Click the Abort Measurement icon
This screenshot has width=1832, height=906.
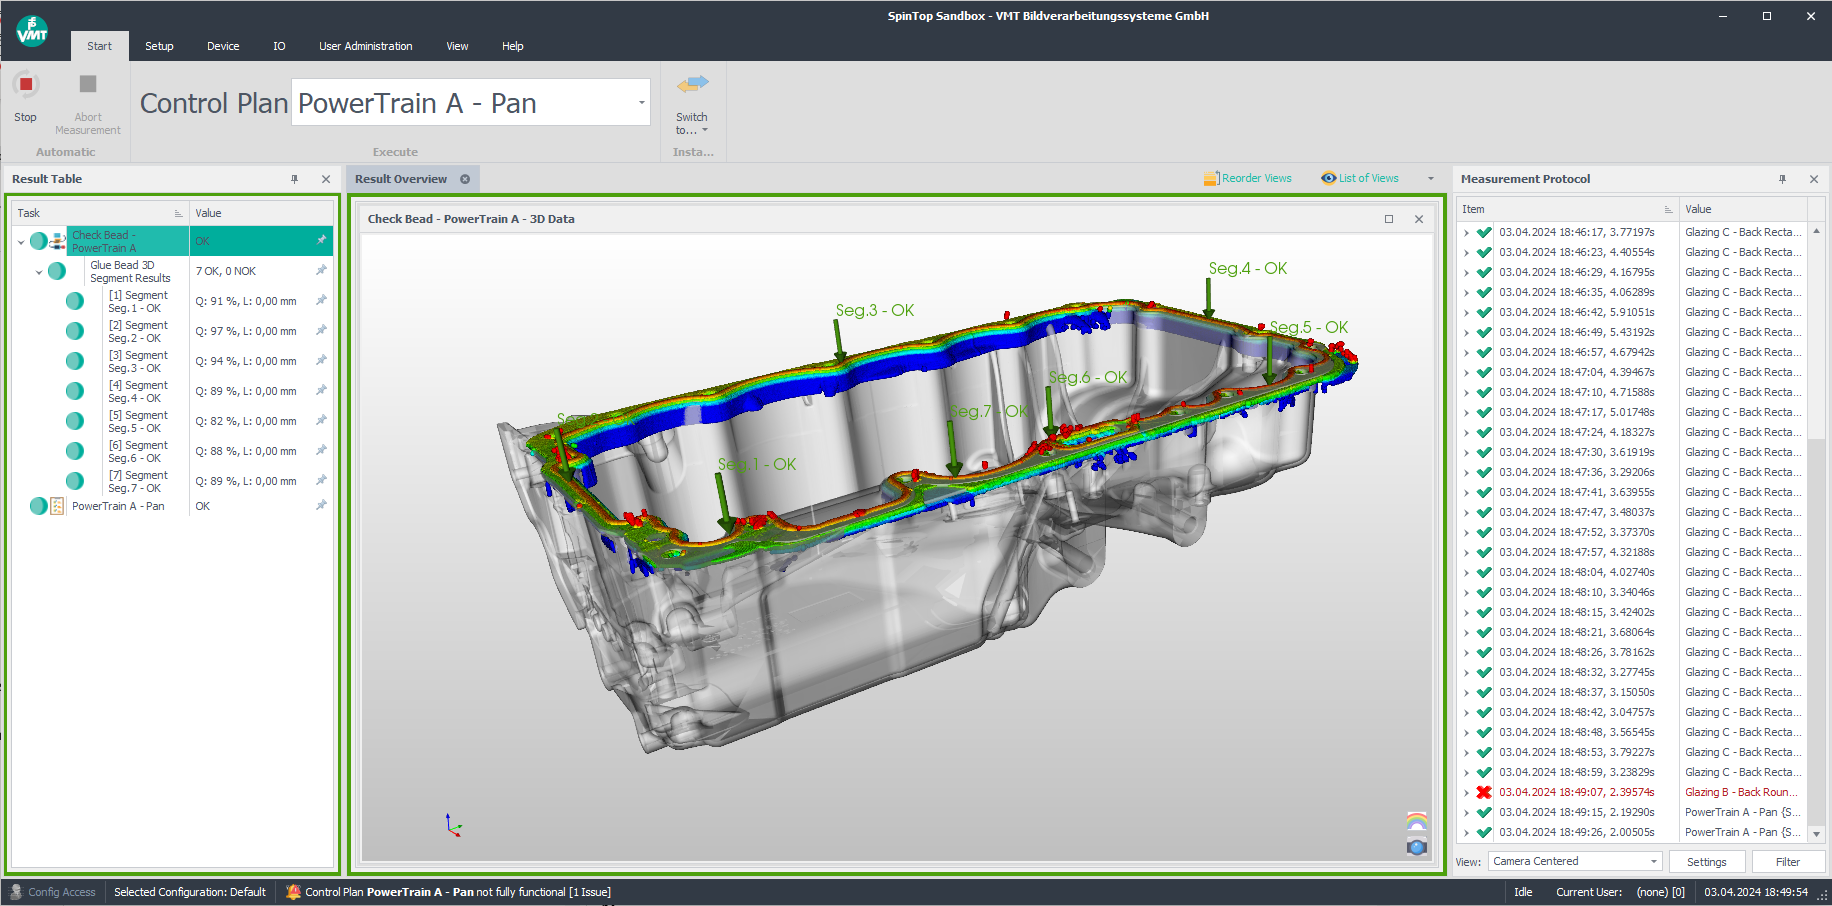coord(88,85)
